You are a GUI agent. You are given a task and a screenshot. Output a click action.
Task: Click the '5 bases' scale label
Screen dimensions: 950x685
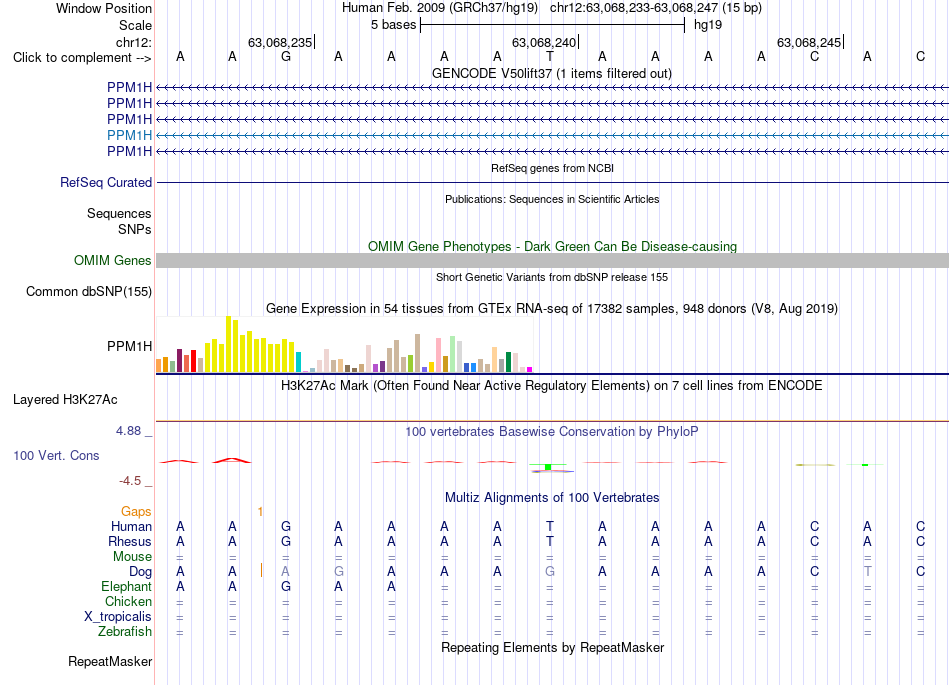point(394,25)
